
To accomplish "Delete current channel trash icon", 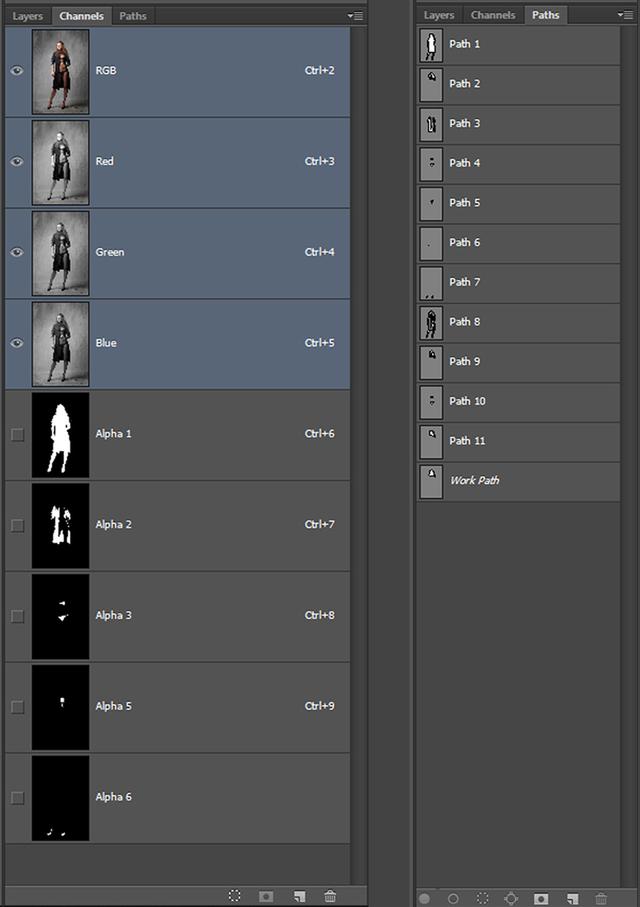I will 330,896.
